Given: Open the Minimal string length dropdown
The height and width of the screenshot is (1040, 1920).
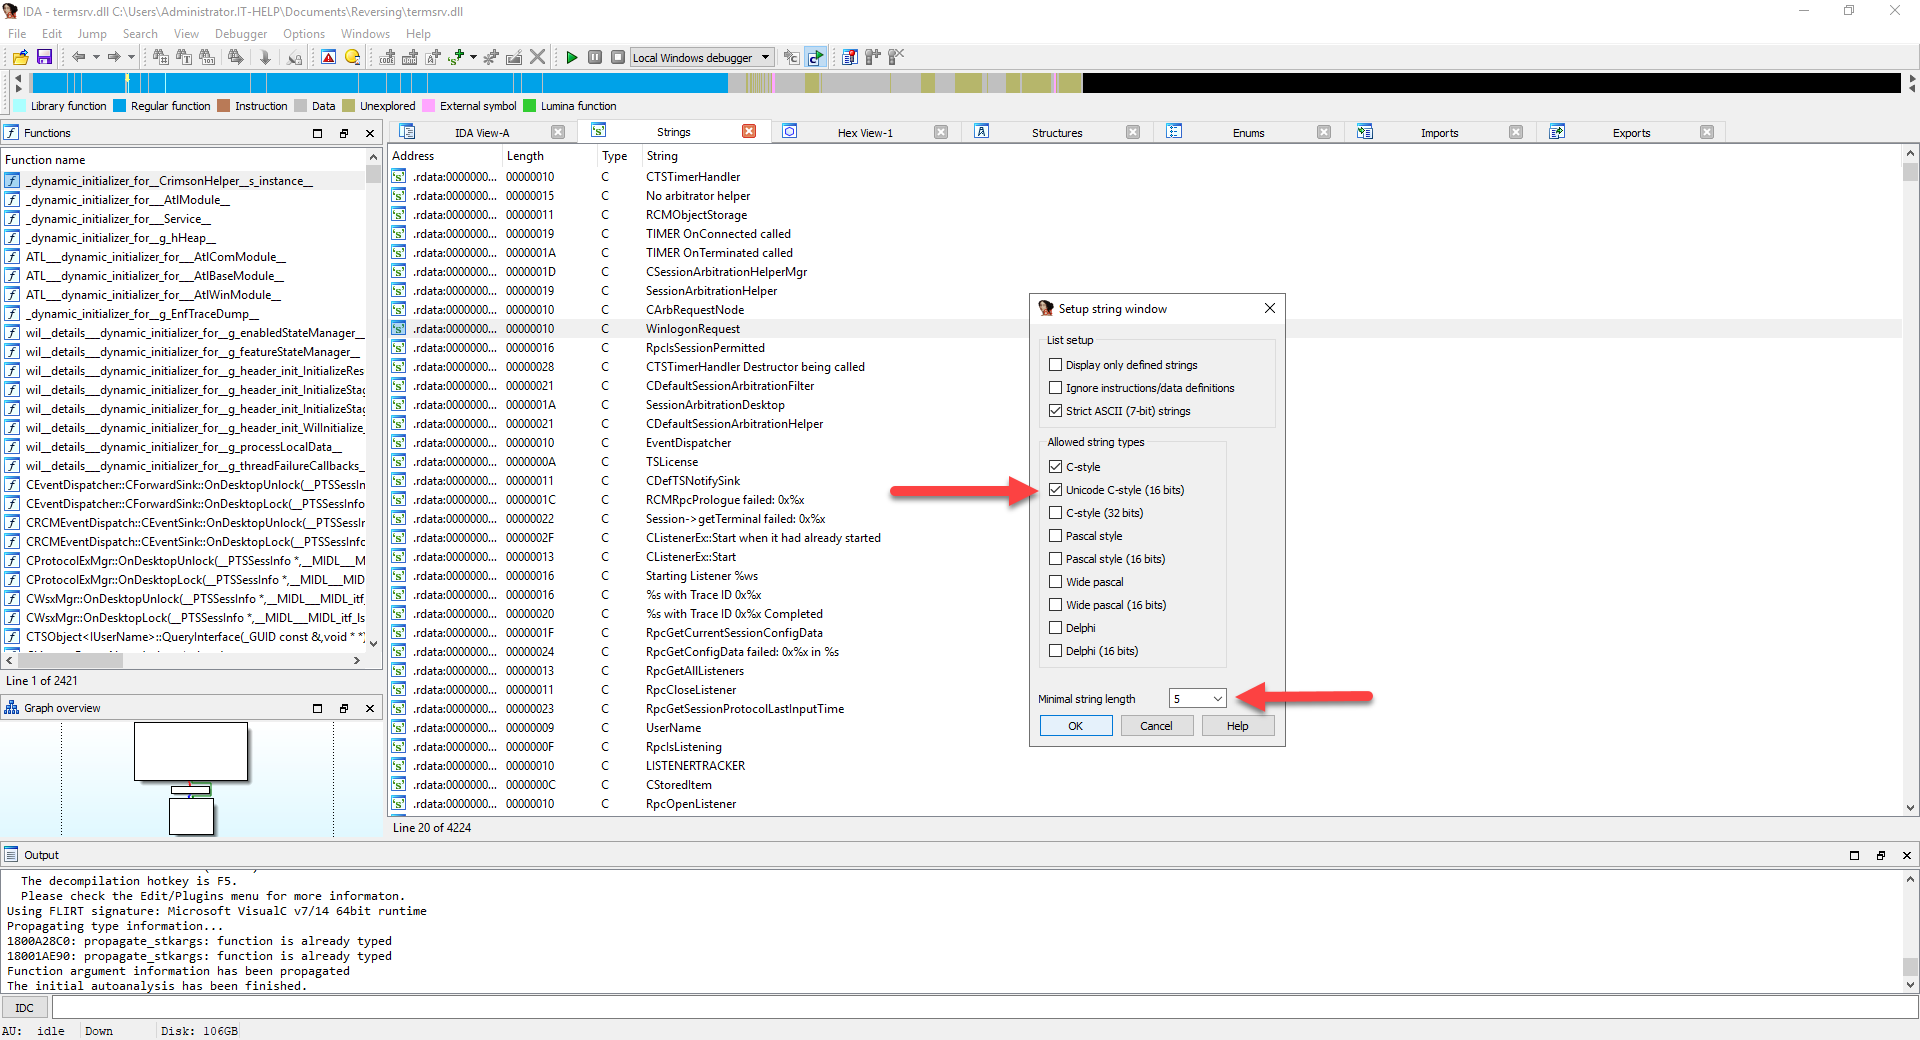Looking at the screenshot, I should (1217, 699).
